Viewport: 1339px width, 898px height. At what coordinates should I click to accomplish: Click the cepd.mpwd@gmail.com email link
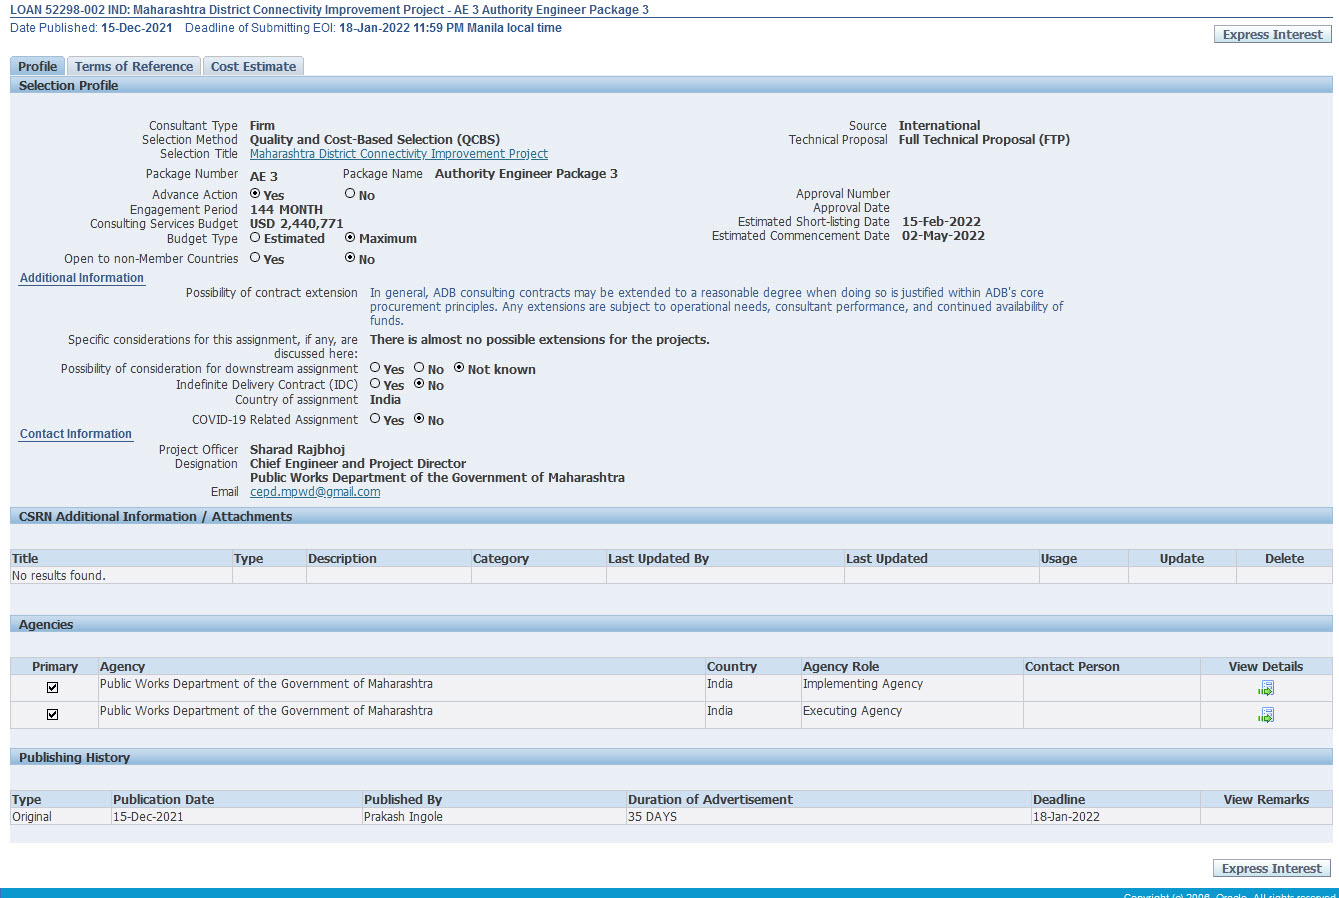coord(315,492)
